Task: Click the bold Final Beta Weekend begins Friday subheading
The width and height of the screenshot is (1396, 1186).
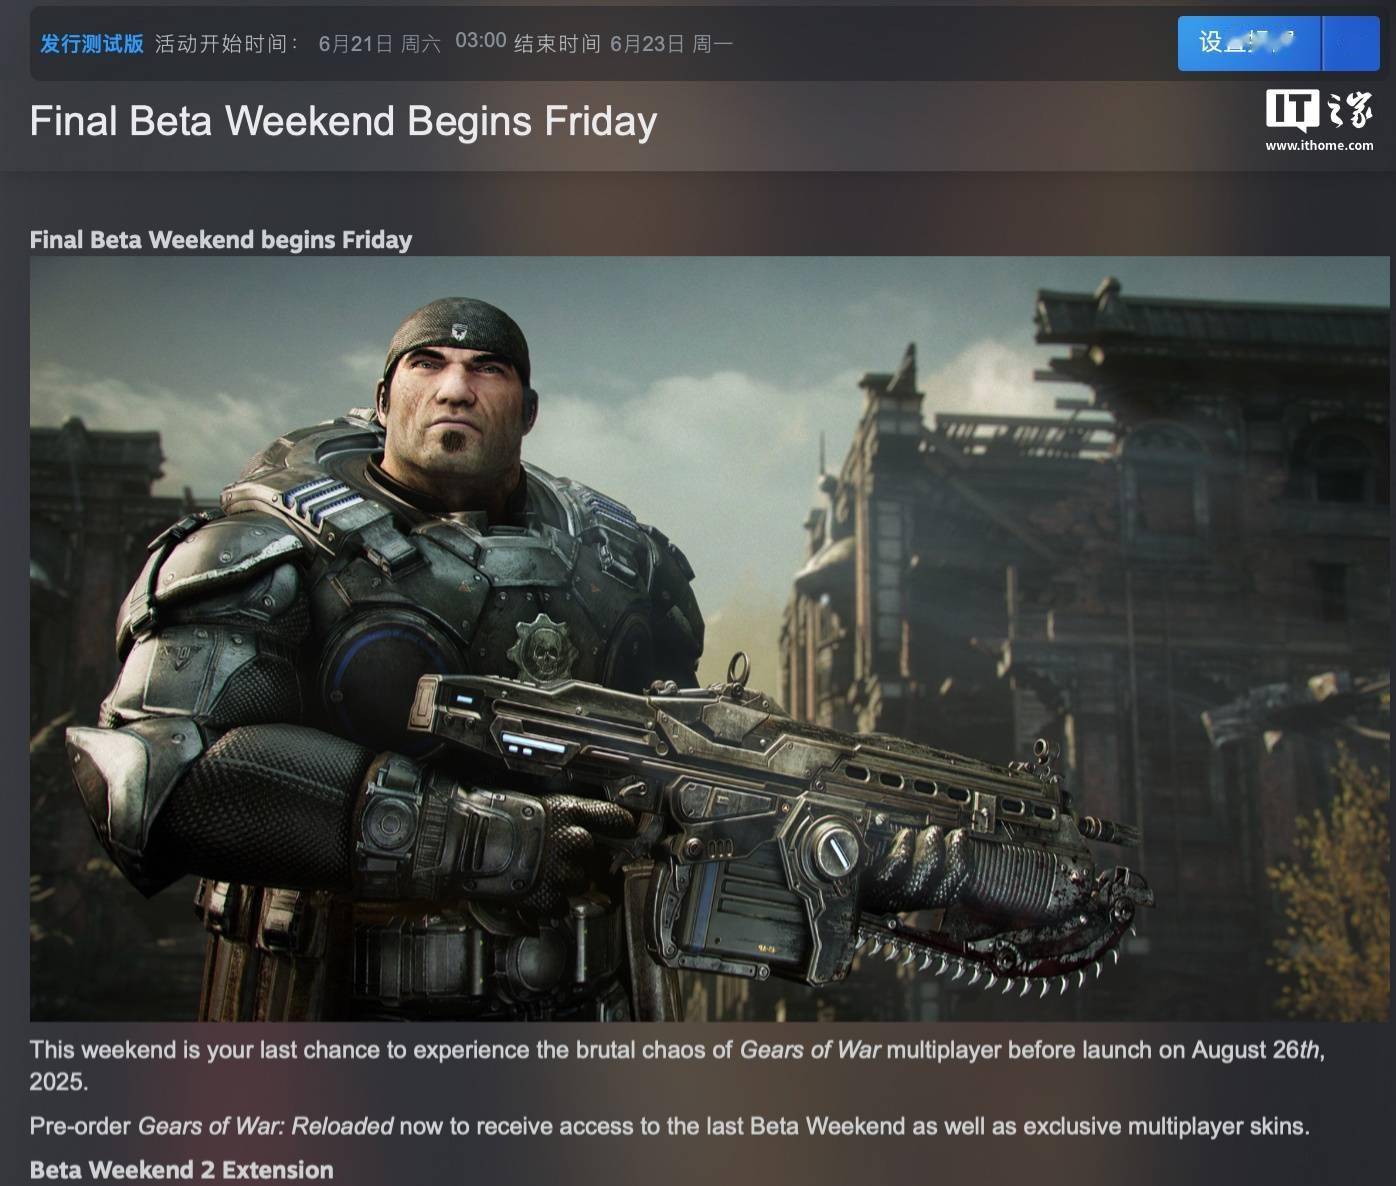Action: pyautogui.click(x=221, y=240)
